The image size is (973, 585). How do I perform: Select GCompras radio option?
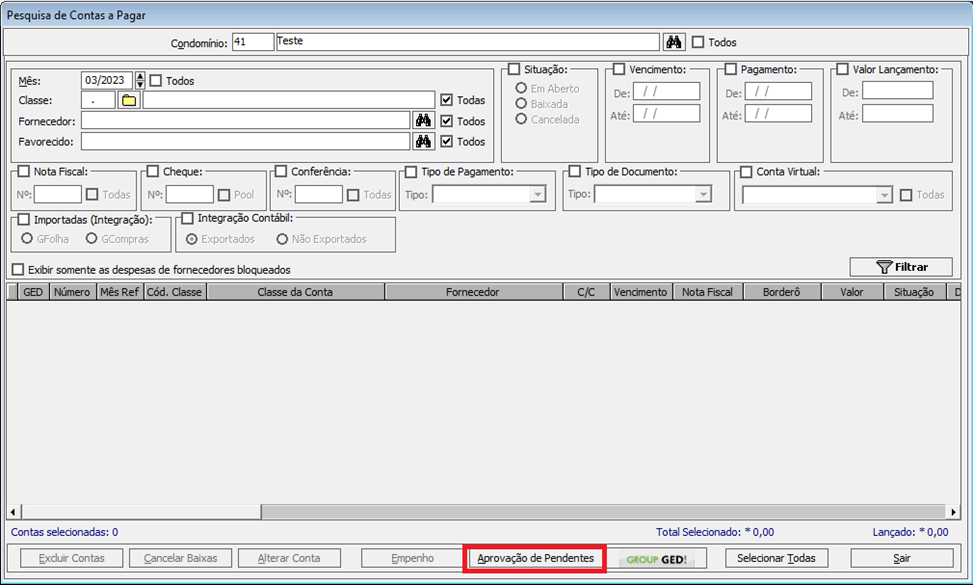91,238
